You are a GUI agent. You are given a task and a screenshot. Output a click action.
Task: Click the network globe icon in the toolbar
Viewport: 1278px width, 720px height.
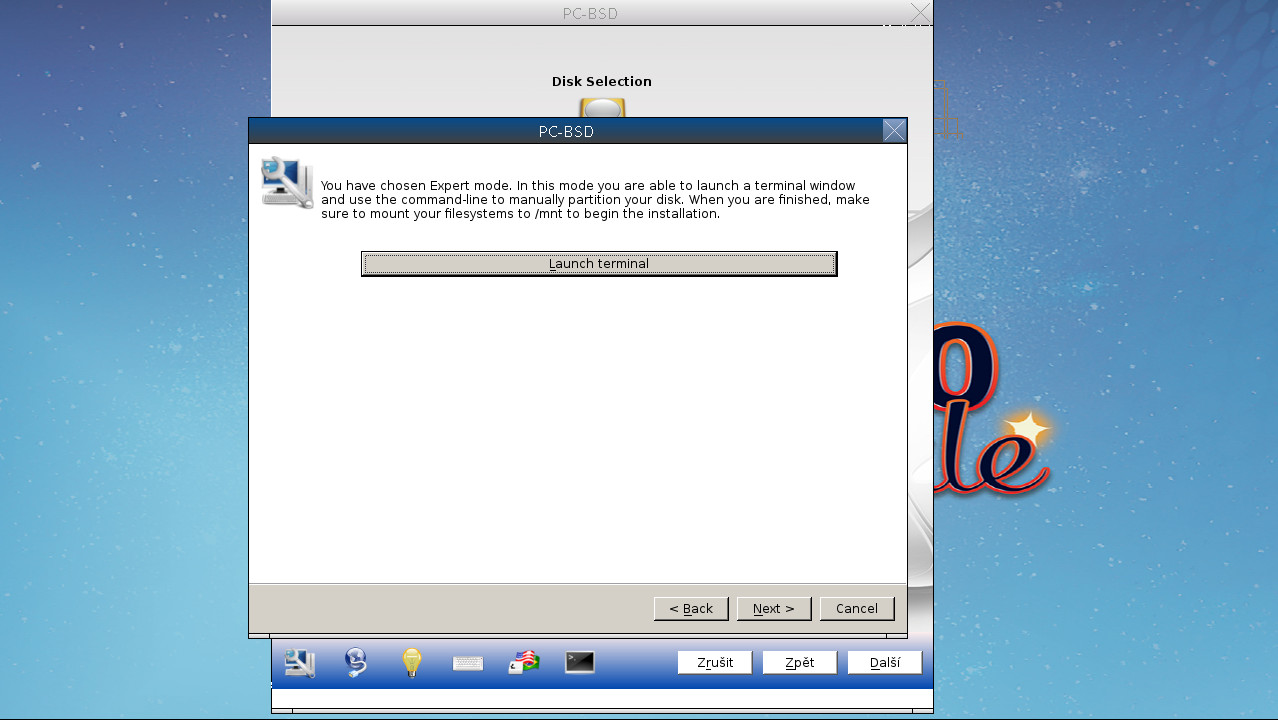pyautogui.click(x=356, y=661)
